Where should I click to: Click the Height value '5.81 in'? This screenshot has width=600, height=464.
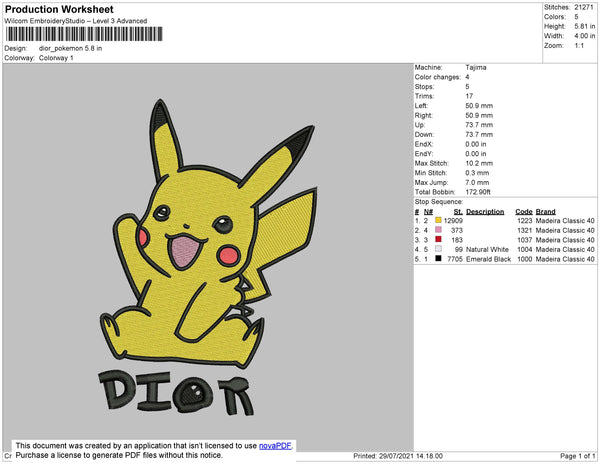tap(585, 26)
